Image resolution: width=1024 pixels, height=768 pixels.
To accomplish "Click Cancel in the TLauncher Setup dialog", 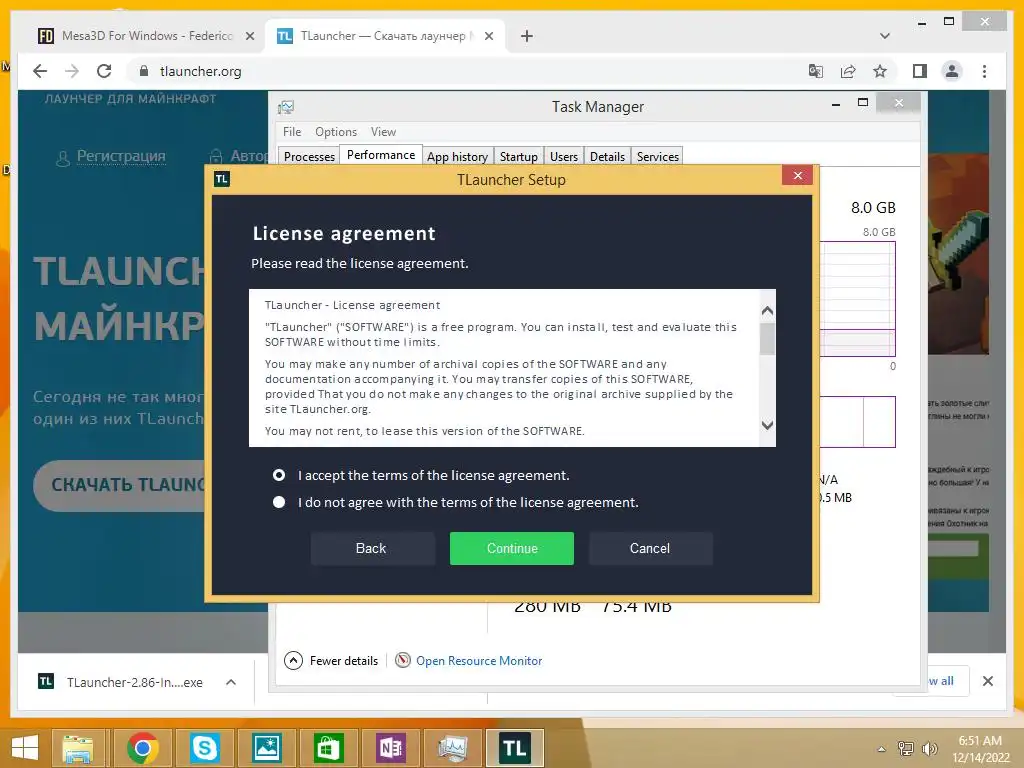I will pos(650,549).
